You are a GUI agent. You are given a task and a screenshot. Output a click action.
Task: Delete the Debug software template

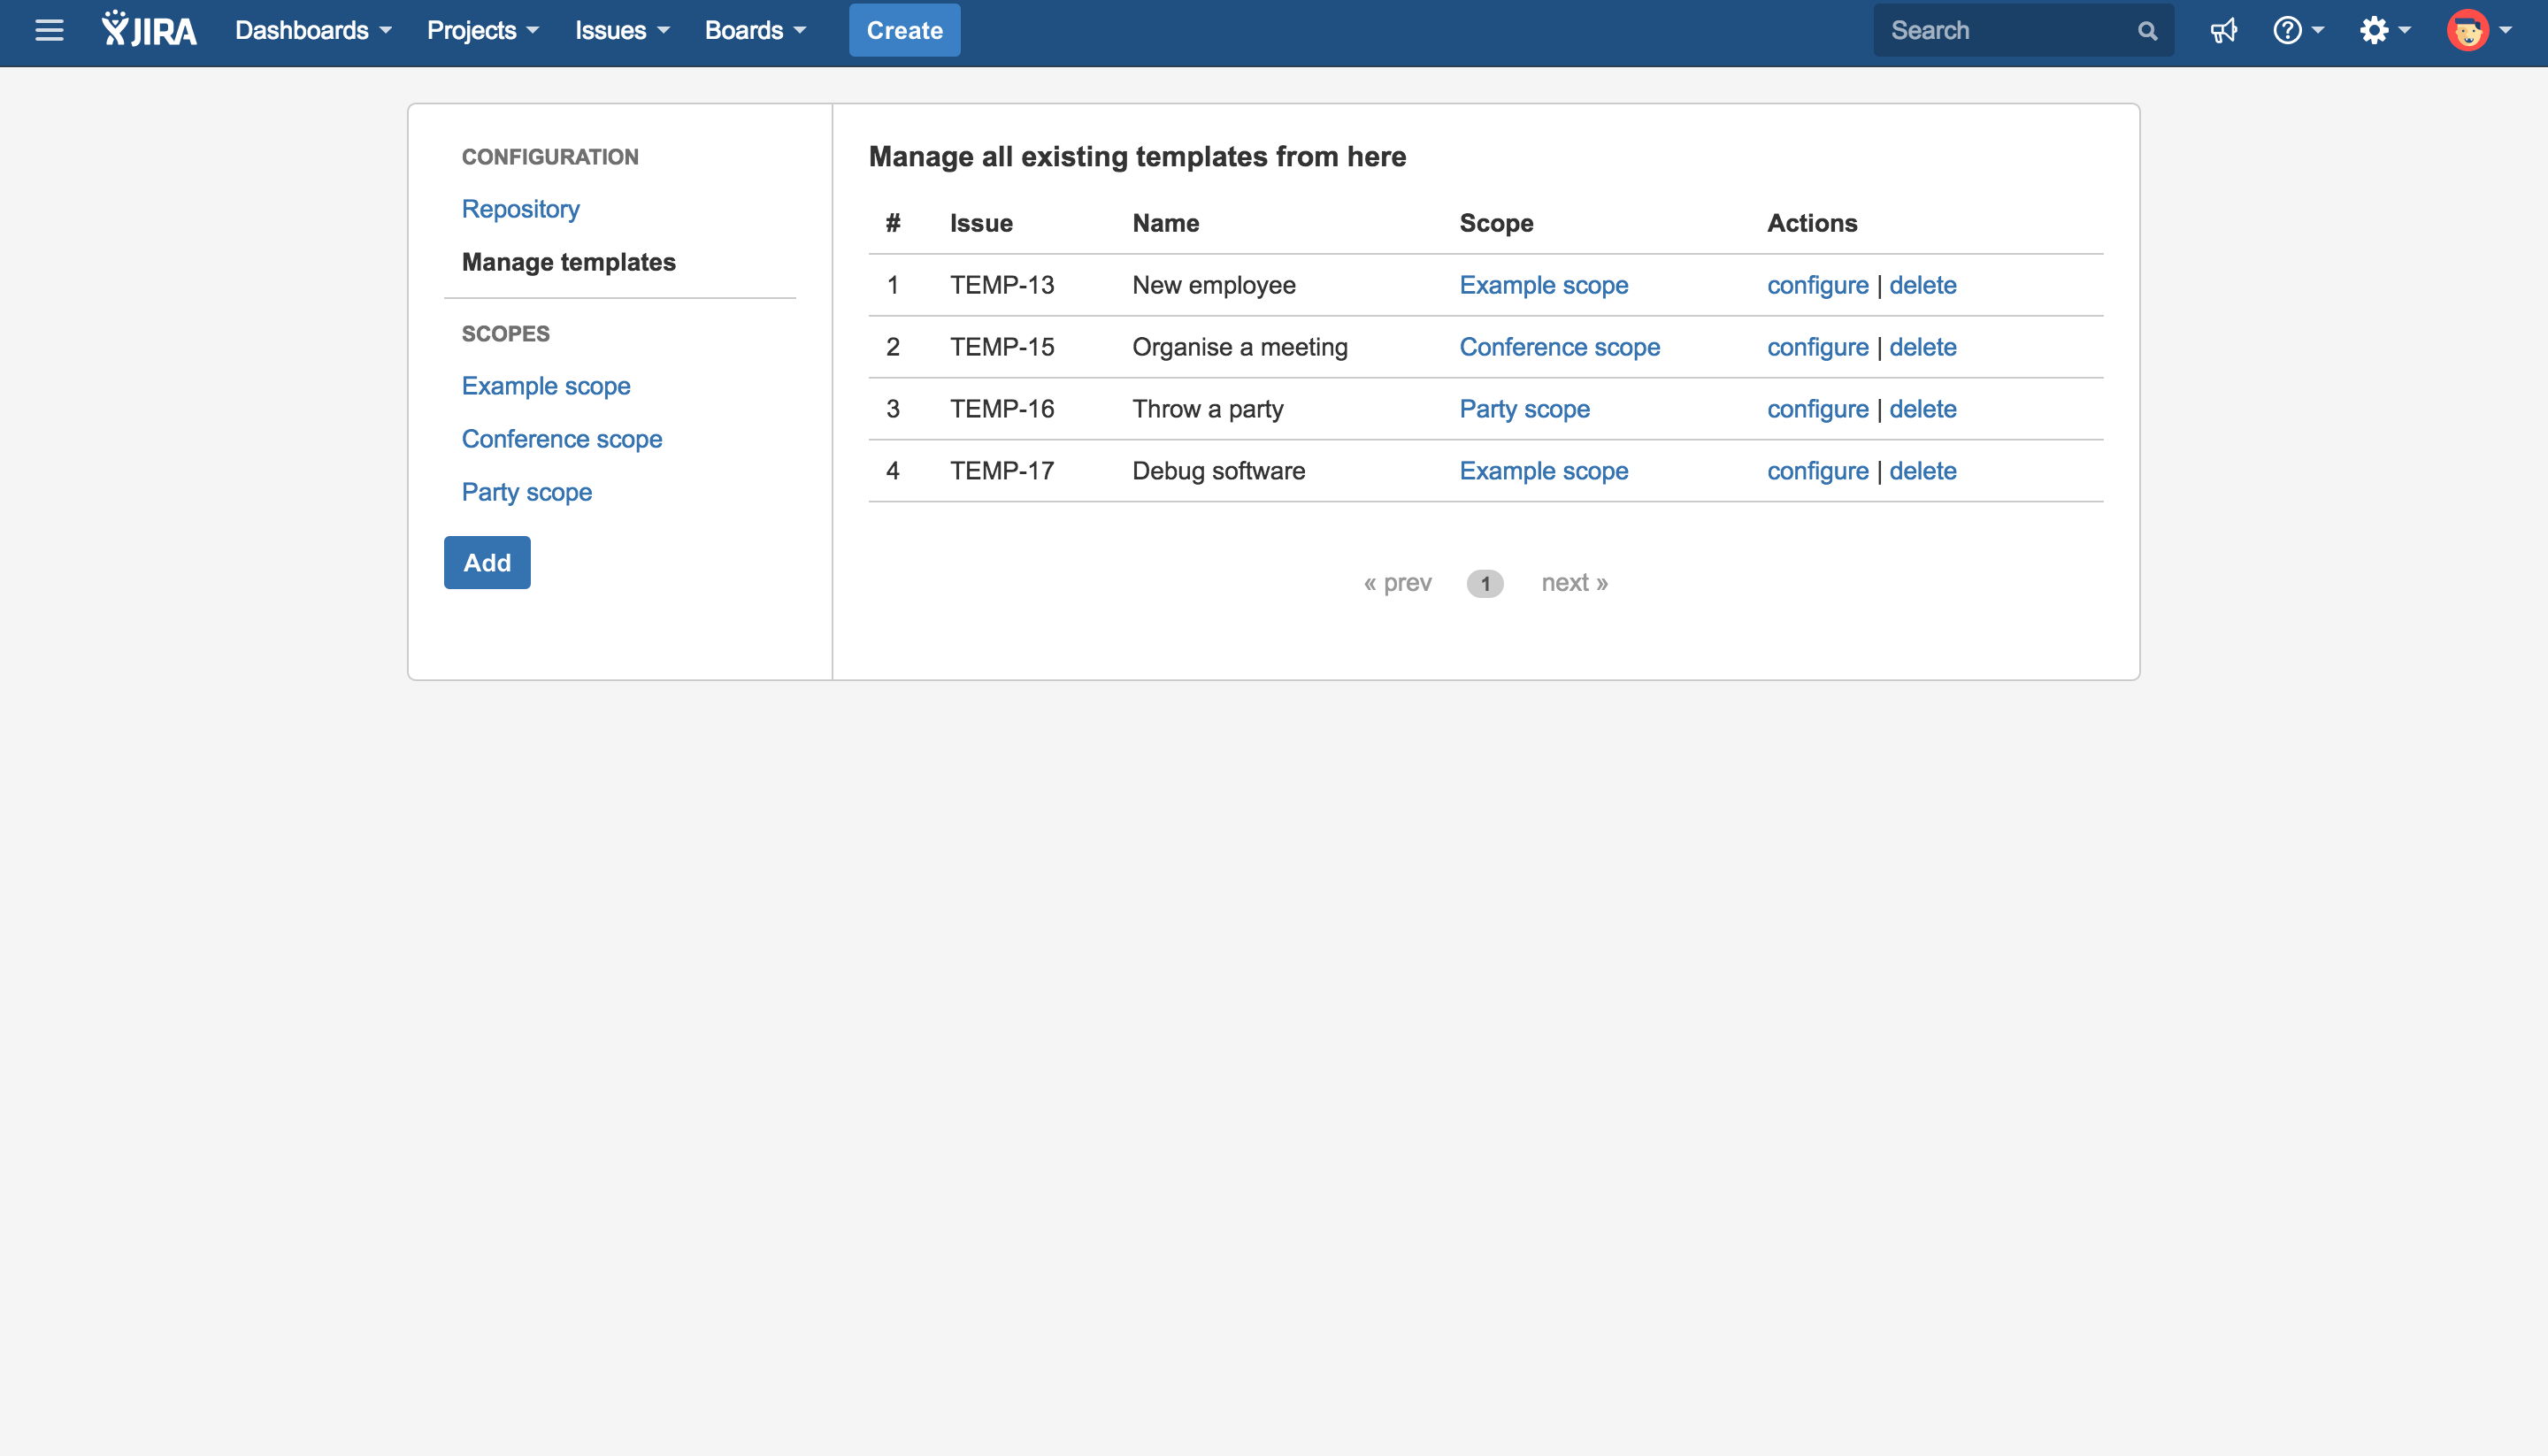click(1922, 471)
